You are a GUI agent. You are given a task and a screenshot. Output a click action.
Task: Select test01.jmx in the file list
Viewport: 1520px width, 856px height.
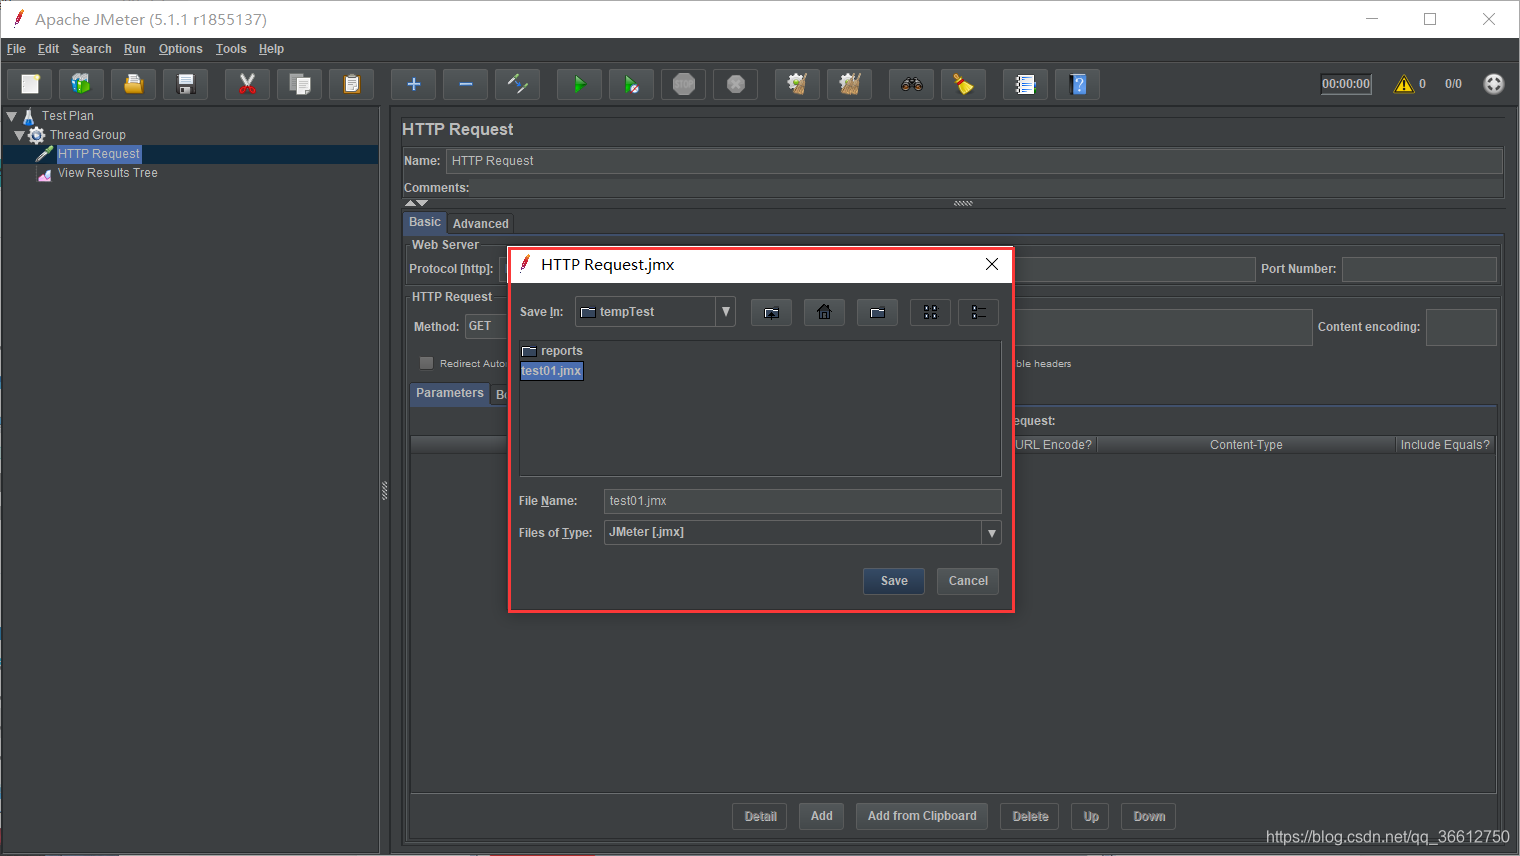(x=552, y=371)
